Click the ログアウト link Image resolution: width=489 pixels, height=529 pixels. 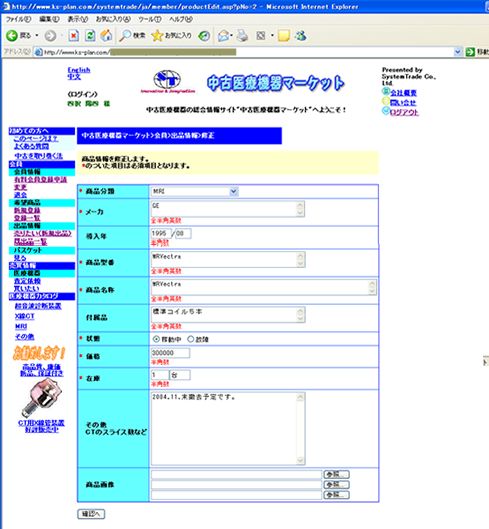click(x=404, y=112)
